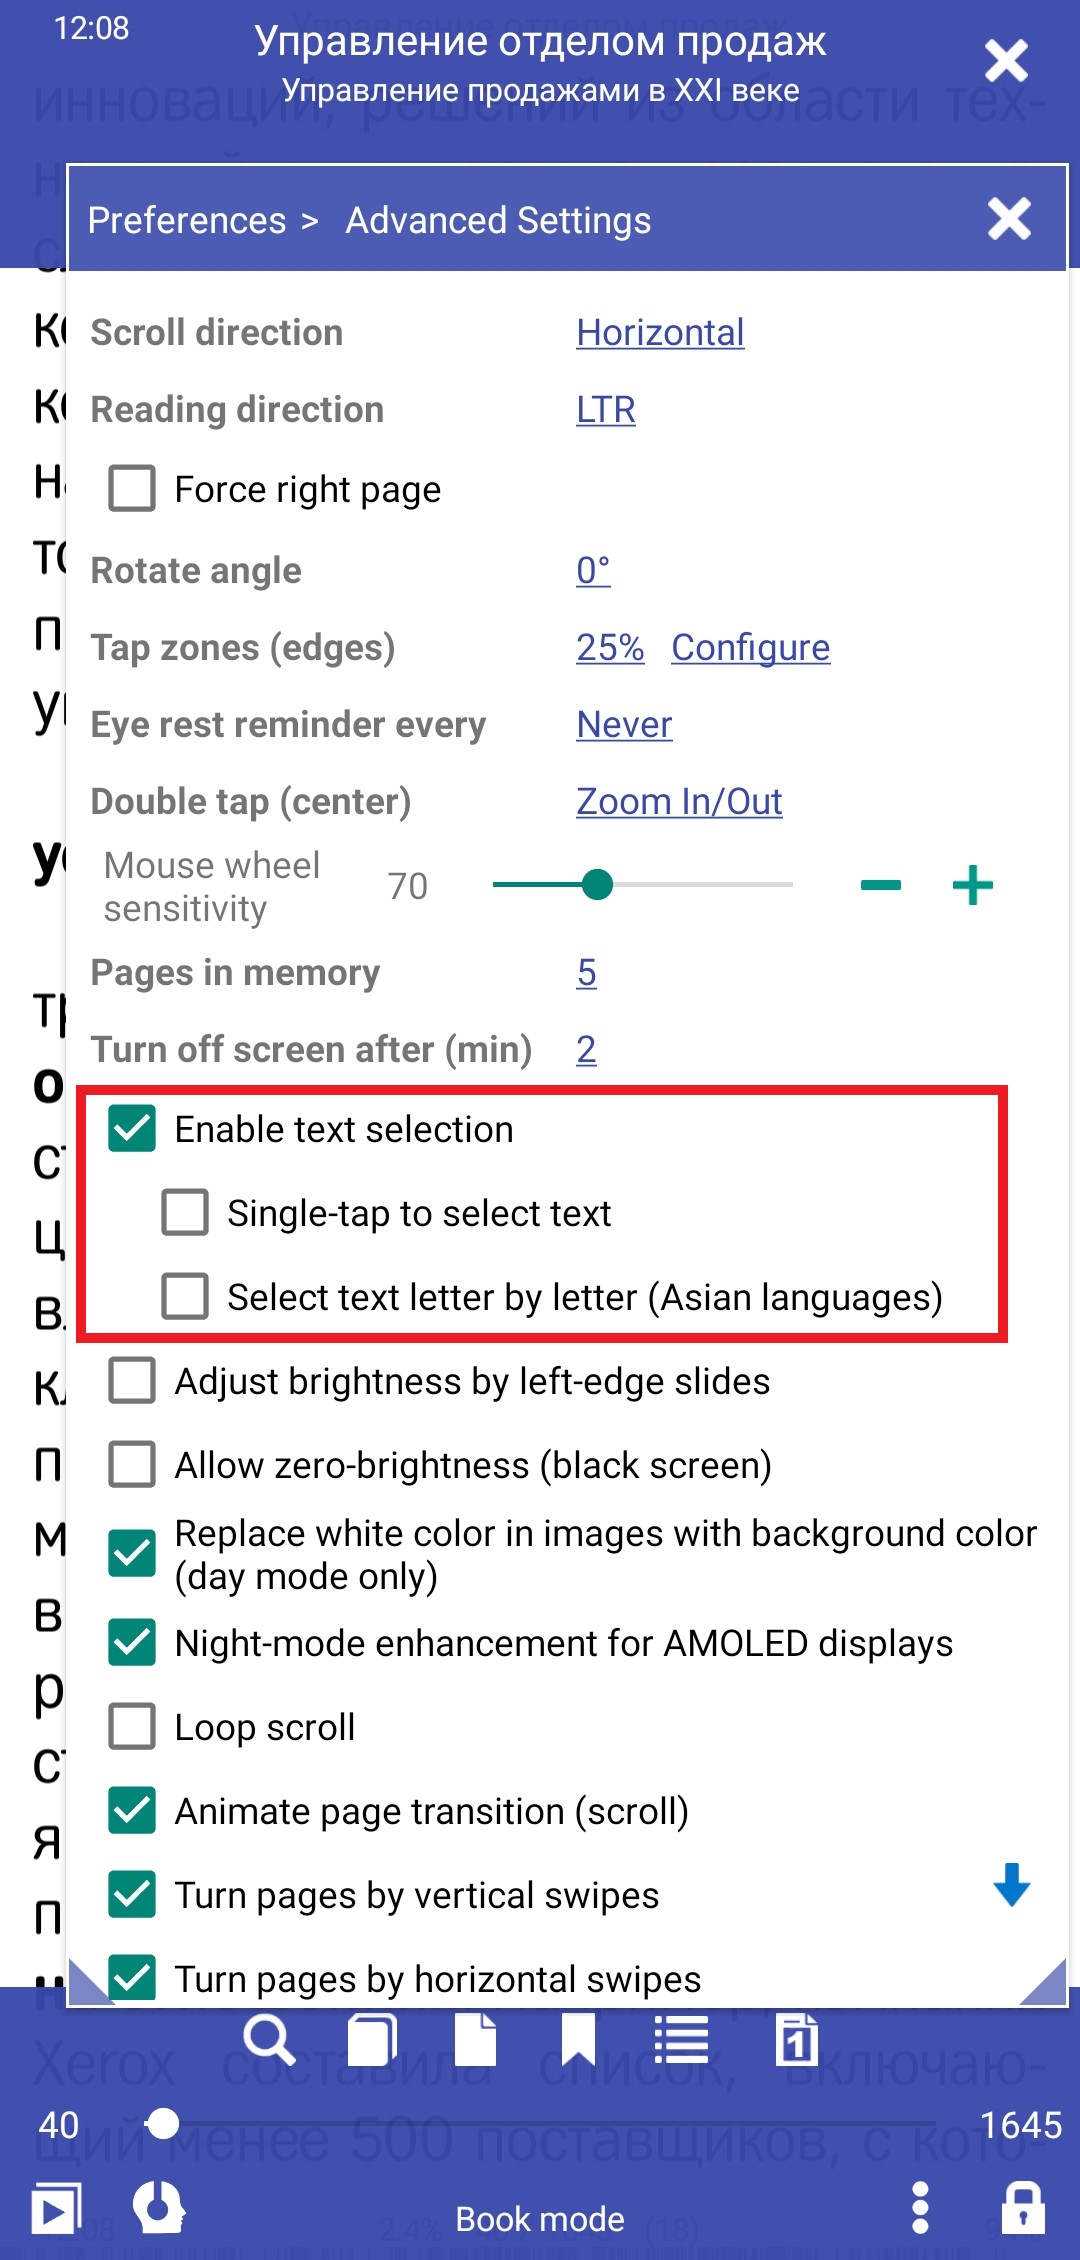Viewport: 1080px width, 2260px height.
Task: Change Scroll direction from Horizontal
Action: click(x=660, y=333)
